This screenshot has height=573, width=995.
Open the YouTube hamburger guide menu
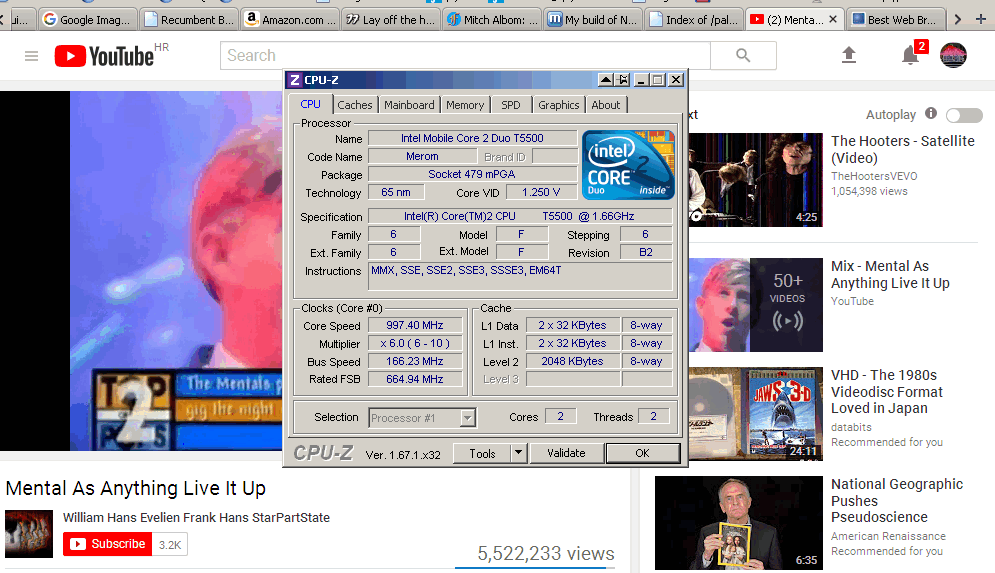pyautogui.click(x=31, y=56)
